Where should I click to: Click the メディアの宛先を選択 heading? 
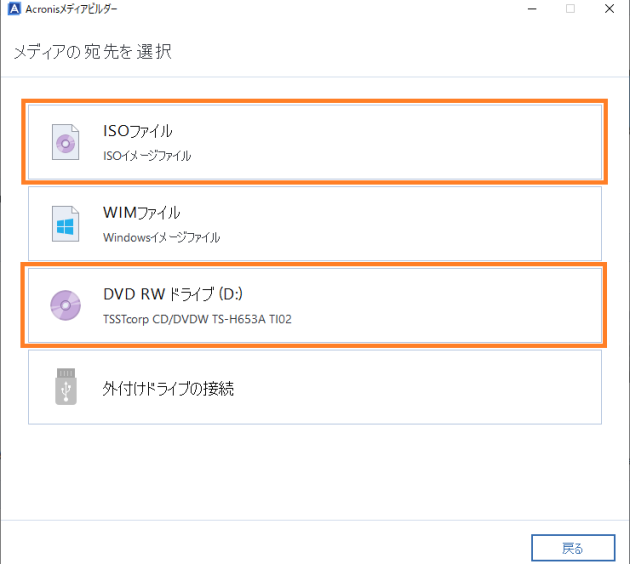[92, 51]
